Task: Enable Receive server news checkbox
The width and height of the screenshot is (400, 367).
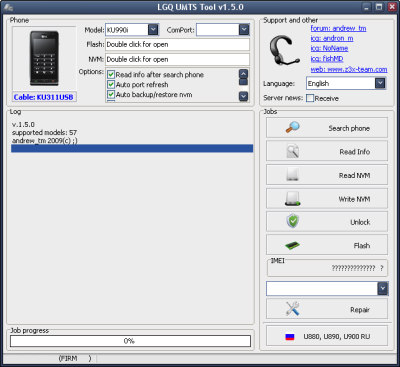Action: [310, 98]
